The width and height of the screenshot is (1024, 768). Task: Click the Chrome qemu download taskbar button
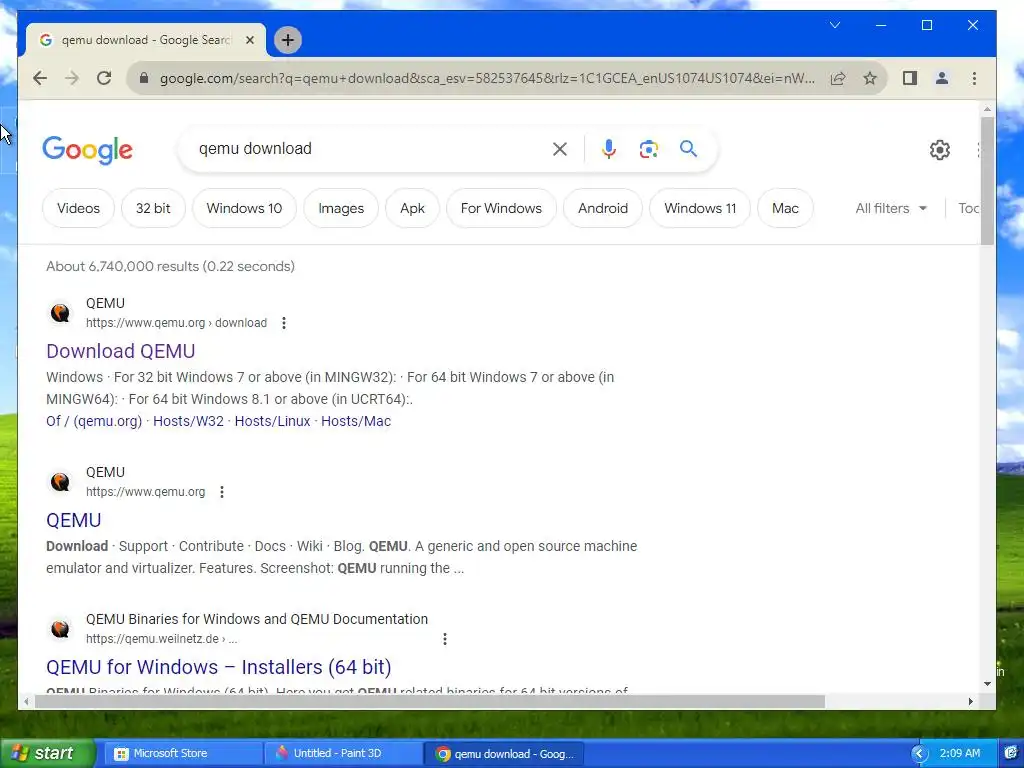[x=504, y=753]
